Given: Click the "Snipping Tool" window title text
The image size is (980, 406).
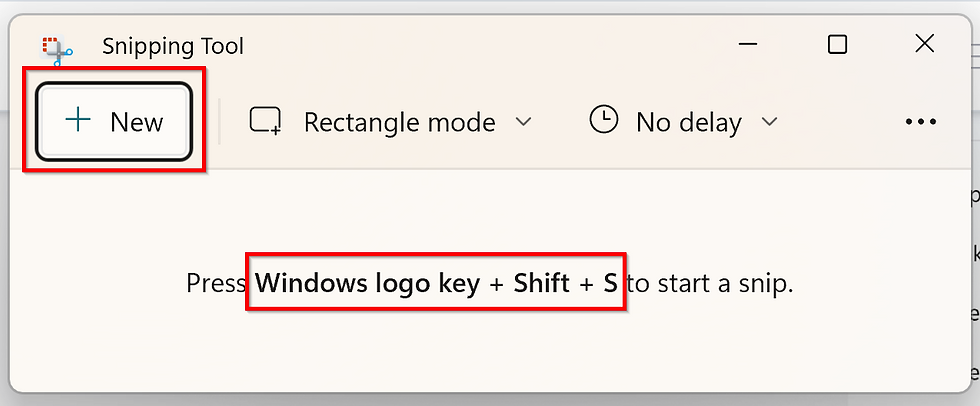Looking at the screenshot, I should [173, 46].
